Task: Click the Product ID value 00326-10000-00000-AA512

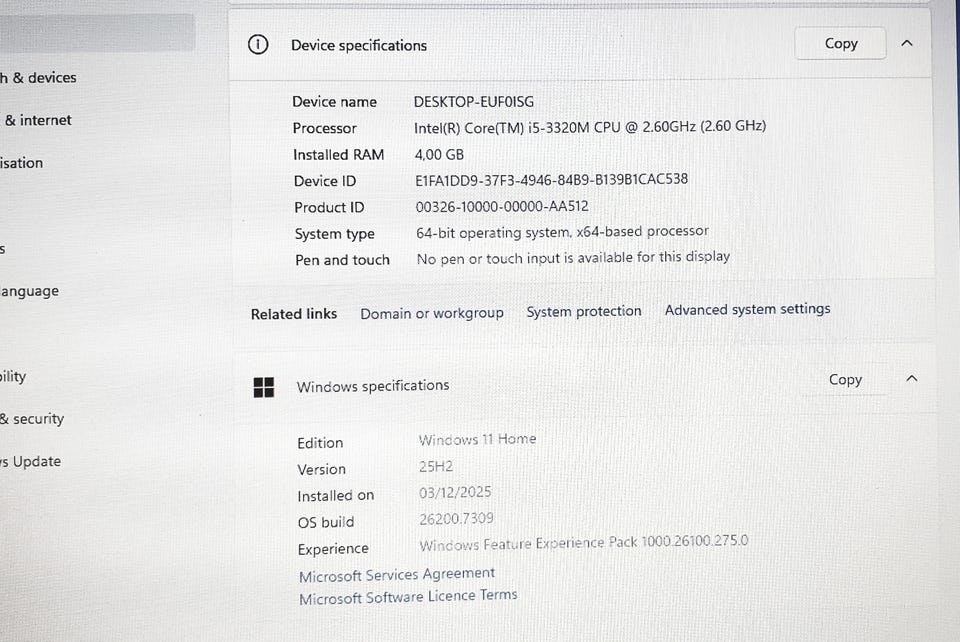Action: (502, 206)
